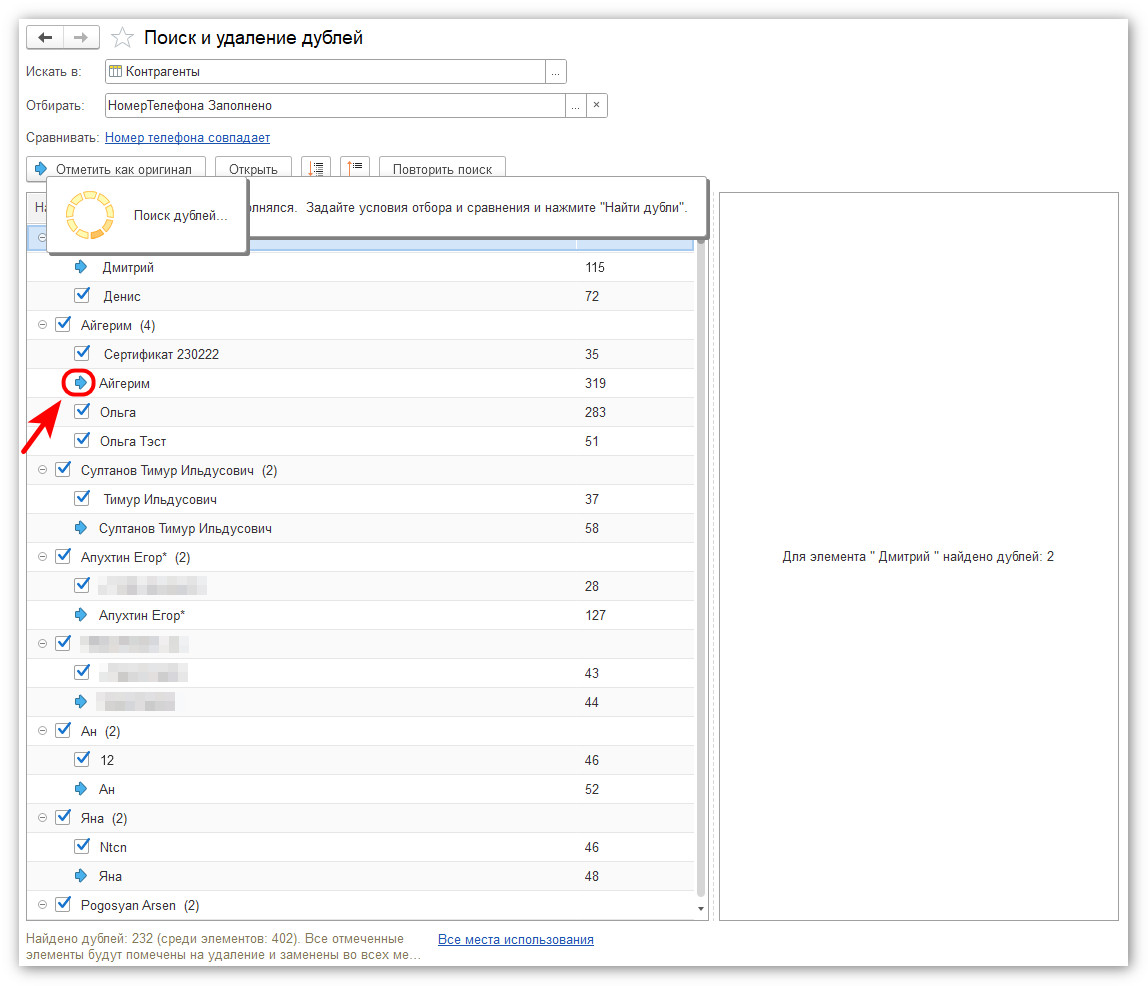The height and width of the screenshot is (986, 1148).
Task: Click the Найдено дублей: 232 status text
Action: pyautogui.click(x=223, y=946)
